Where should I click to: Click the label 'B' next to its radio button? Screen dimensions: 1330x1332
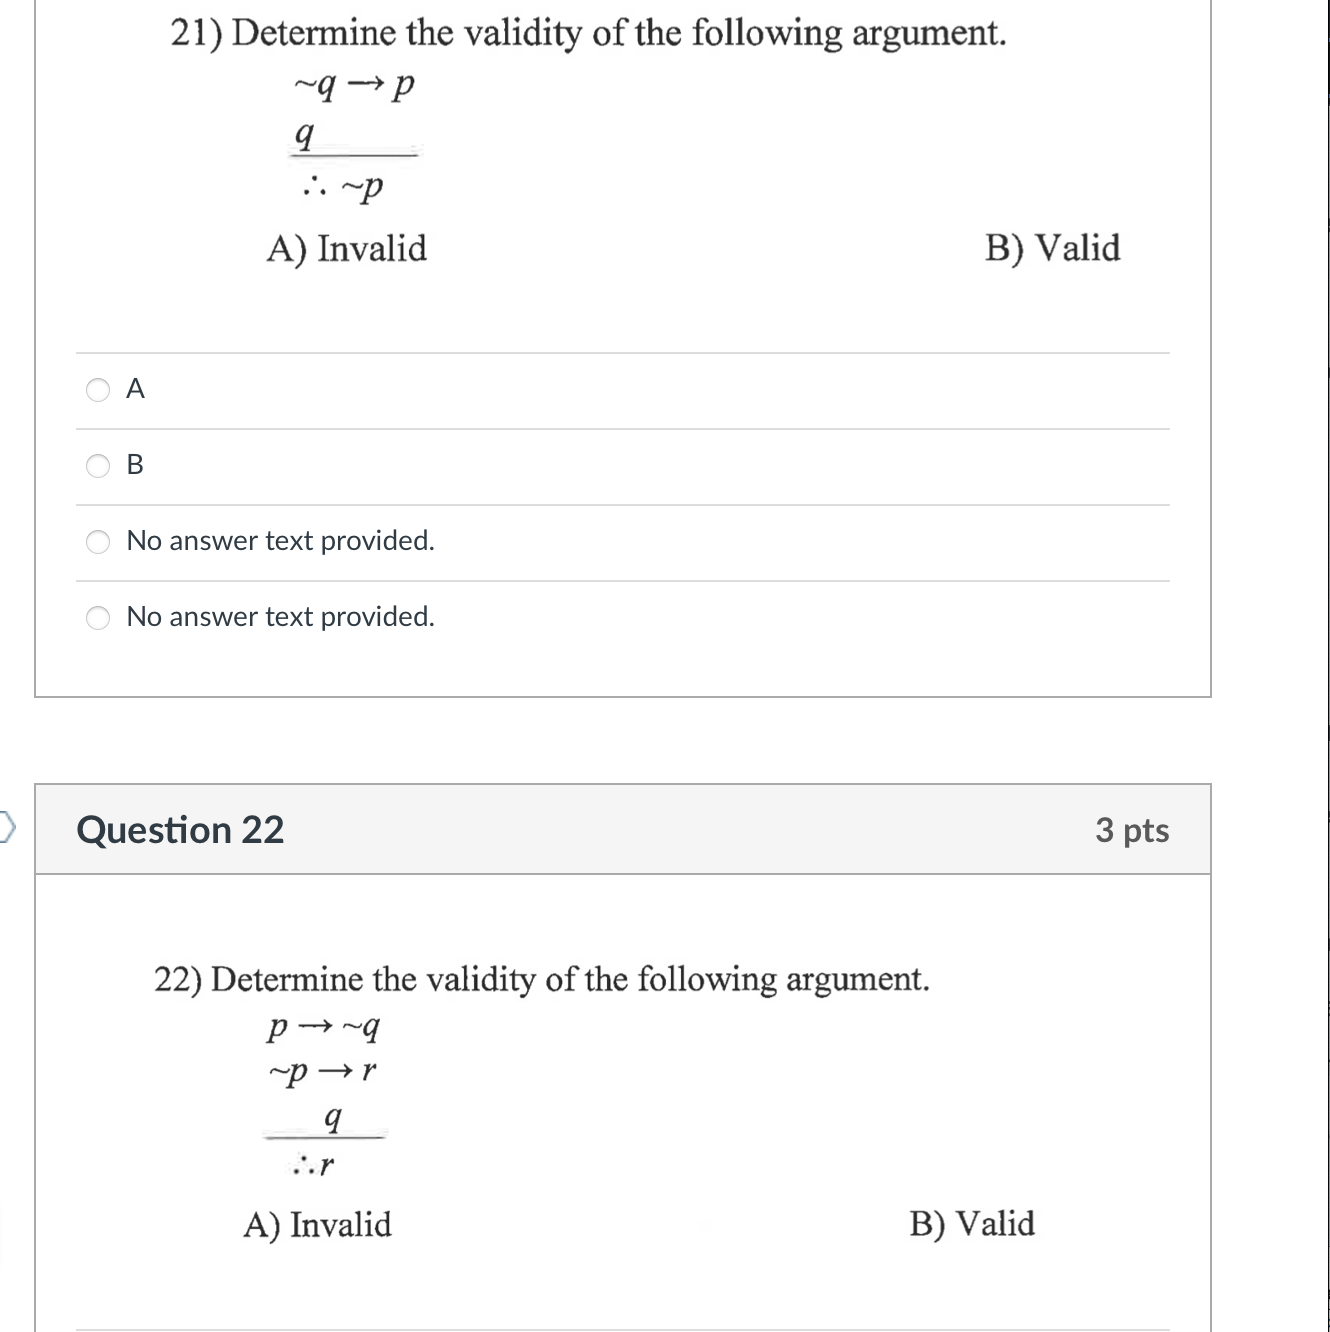135,466
